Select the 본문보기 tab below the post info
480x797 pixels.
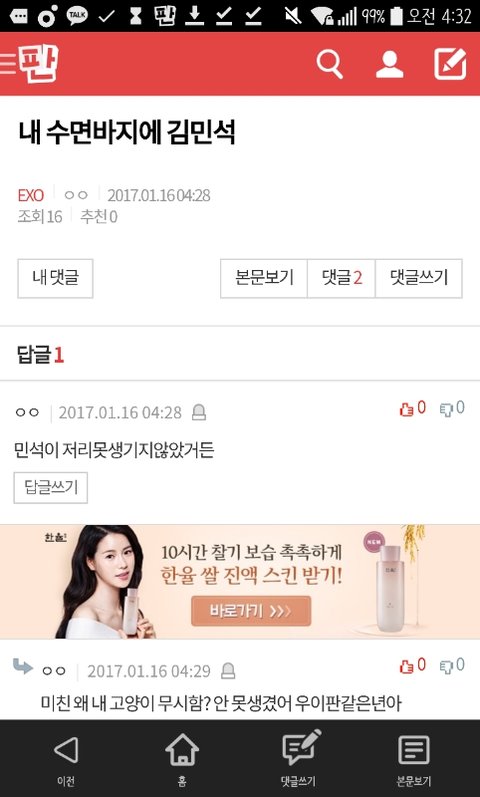(264, 278)
